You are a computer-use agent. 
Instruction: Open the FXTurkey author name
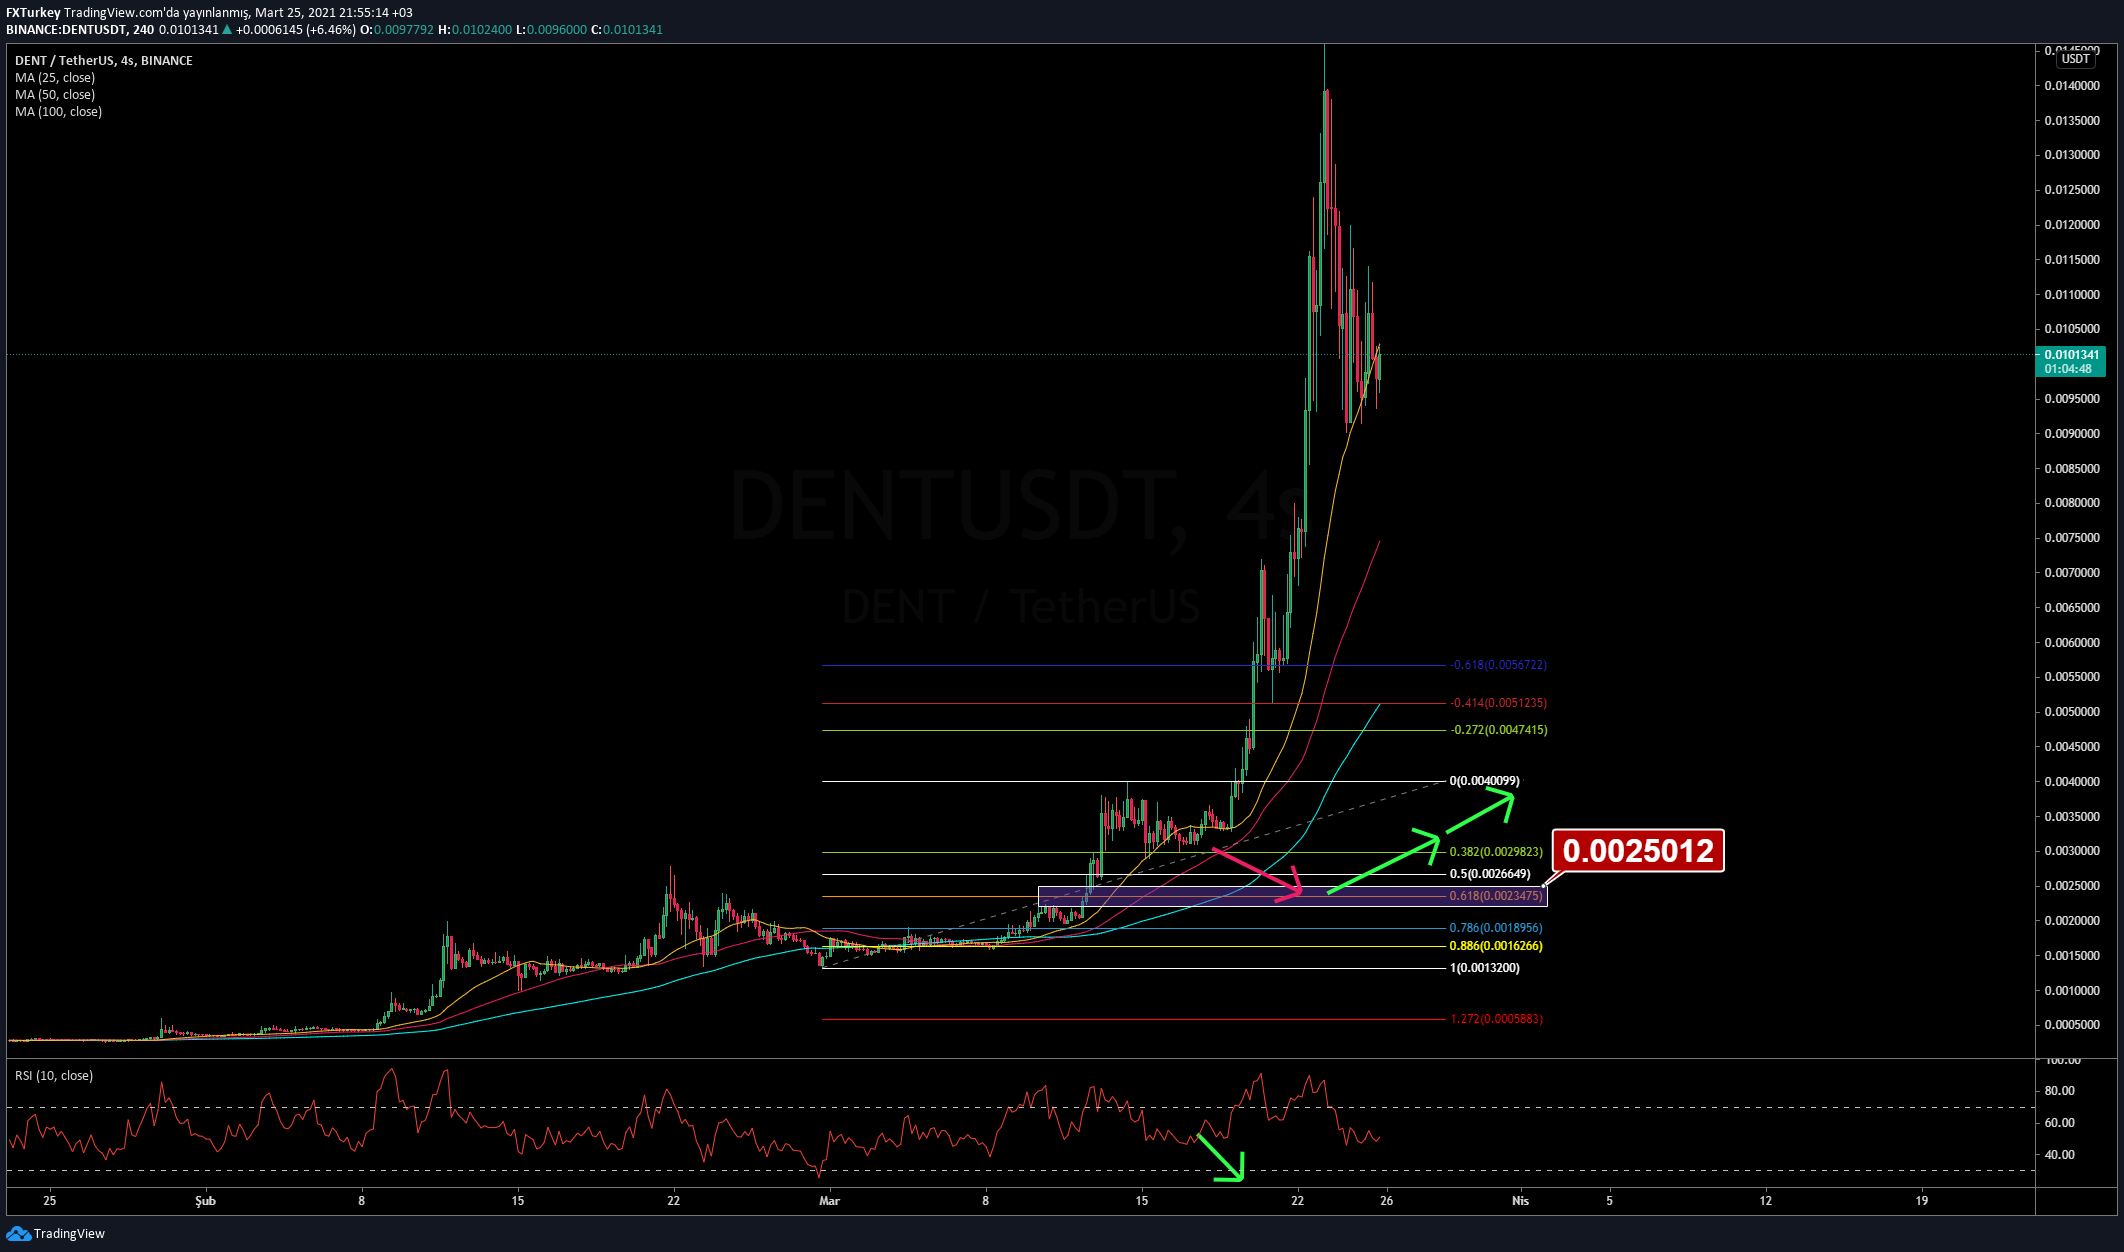[33, 13]
